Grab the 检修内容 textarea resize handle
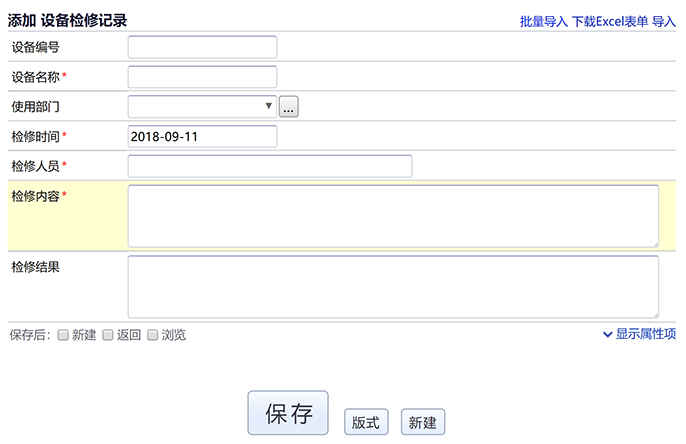The width and height of the screenshot is (686, 444). pyautogui.click(x=655, y=242)
